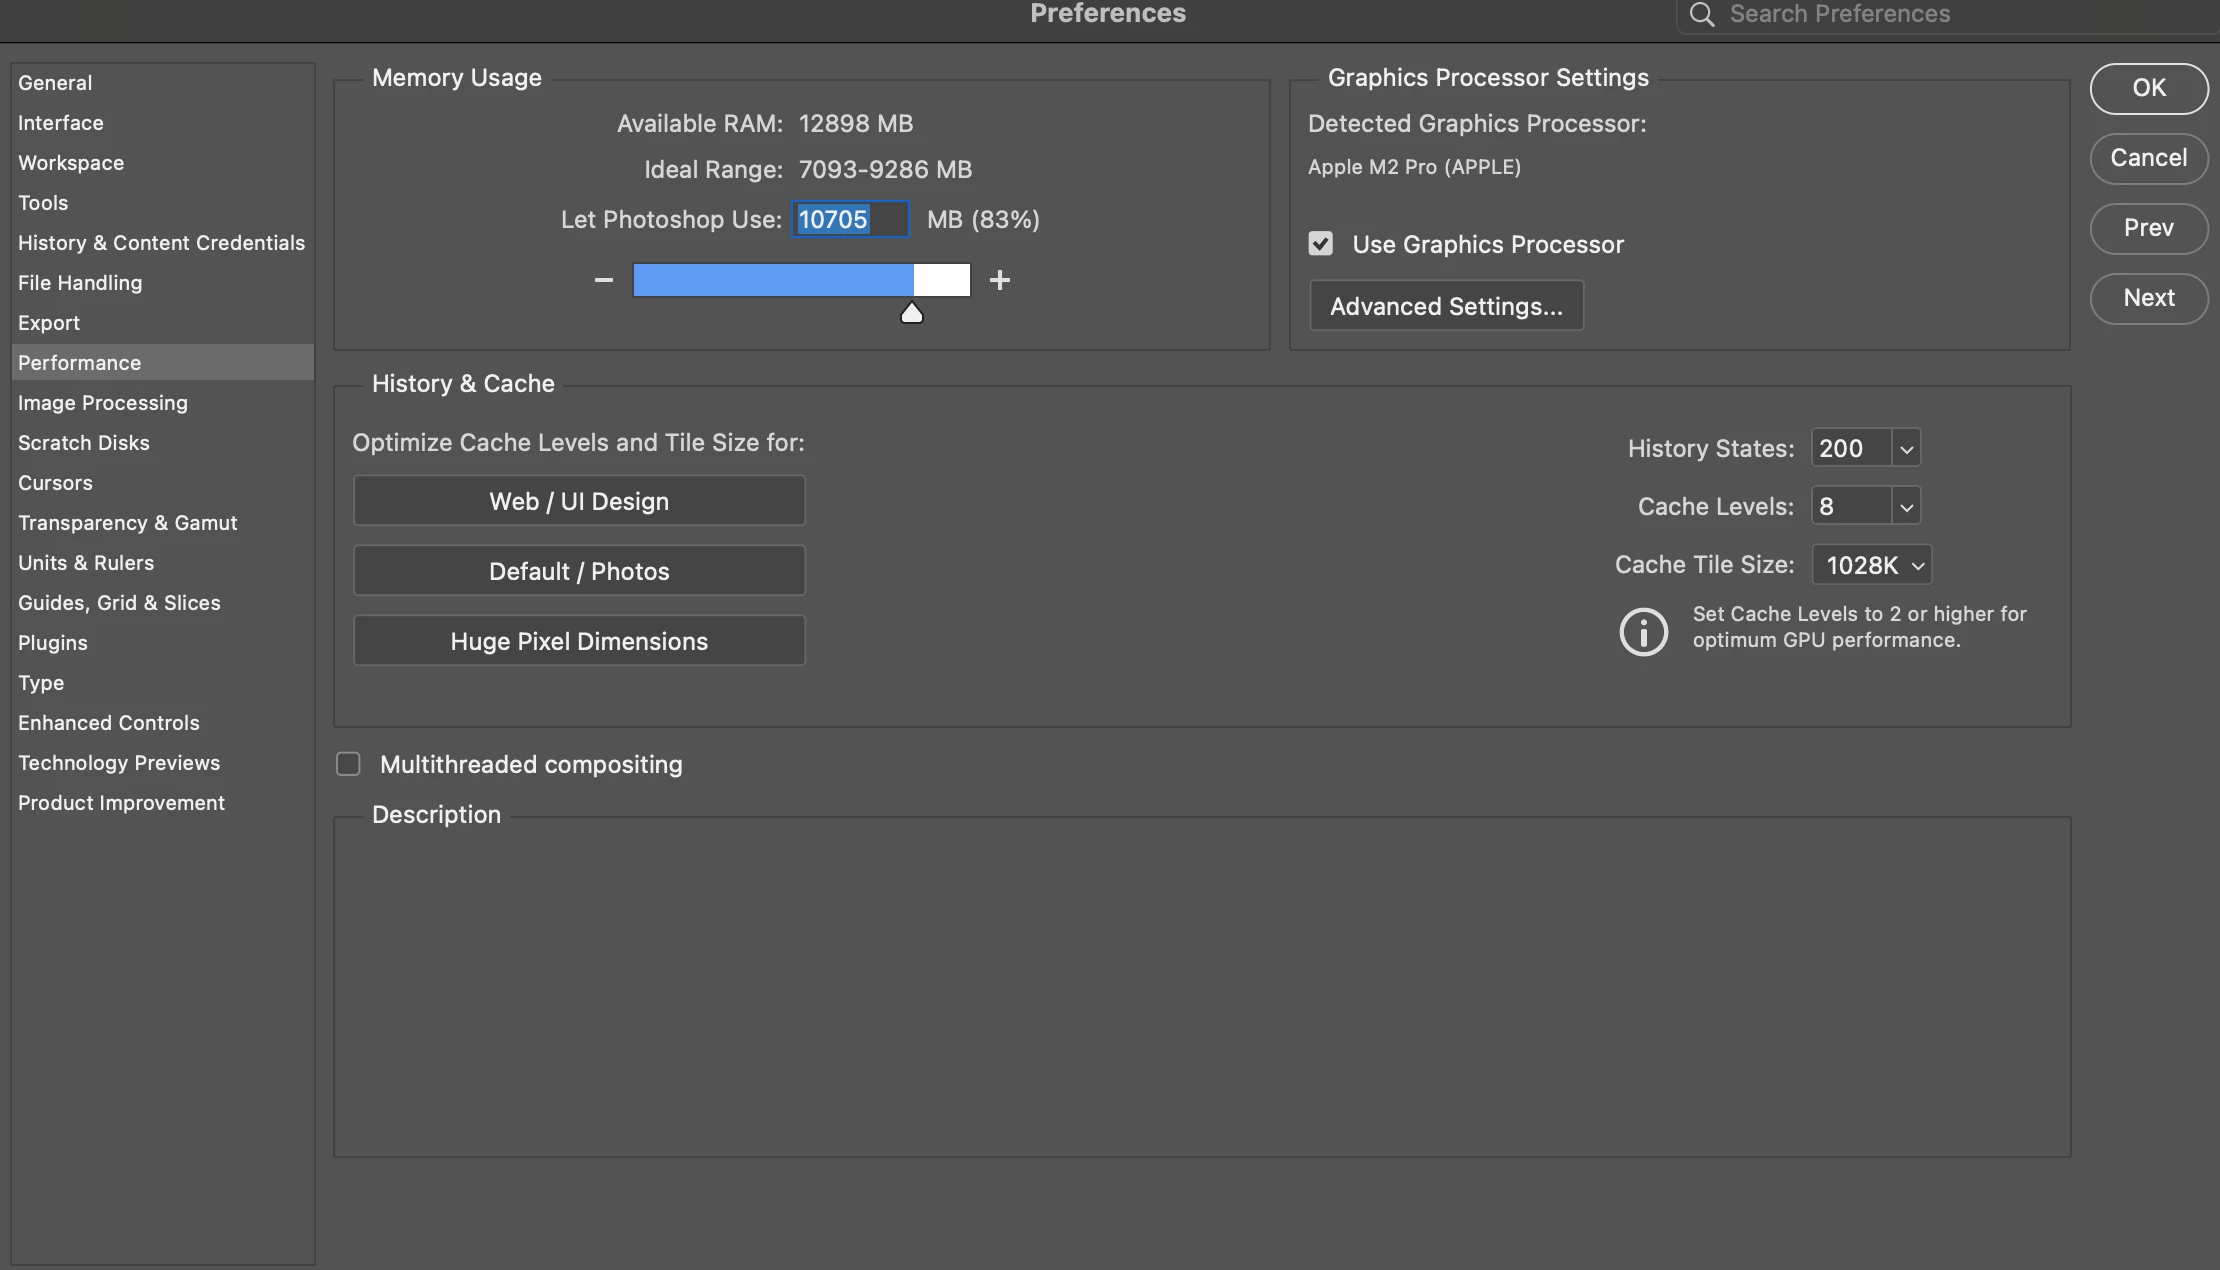Open the Cache Tile Size dropdown
The image size is (2220, 1270).
pyautogui.click(x=1871, y=565)
